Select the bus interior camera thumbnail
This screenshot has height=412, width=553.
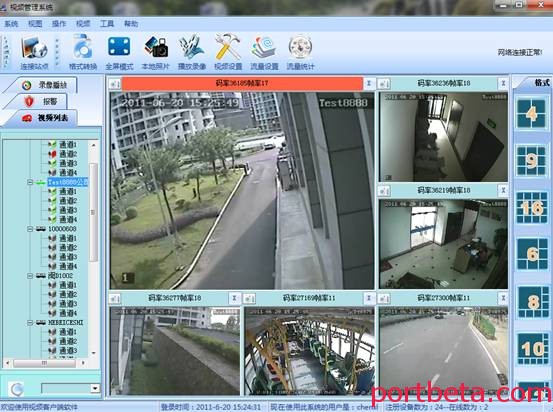309,351
